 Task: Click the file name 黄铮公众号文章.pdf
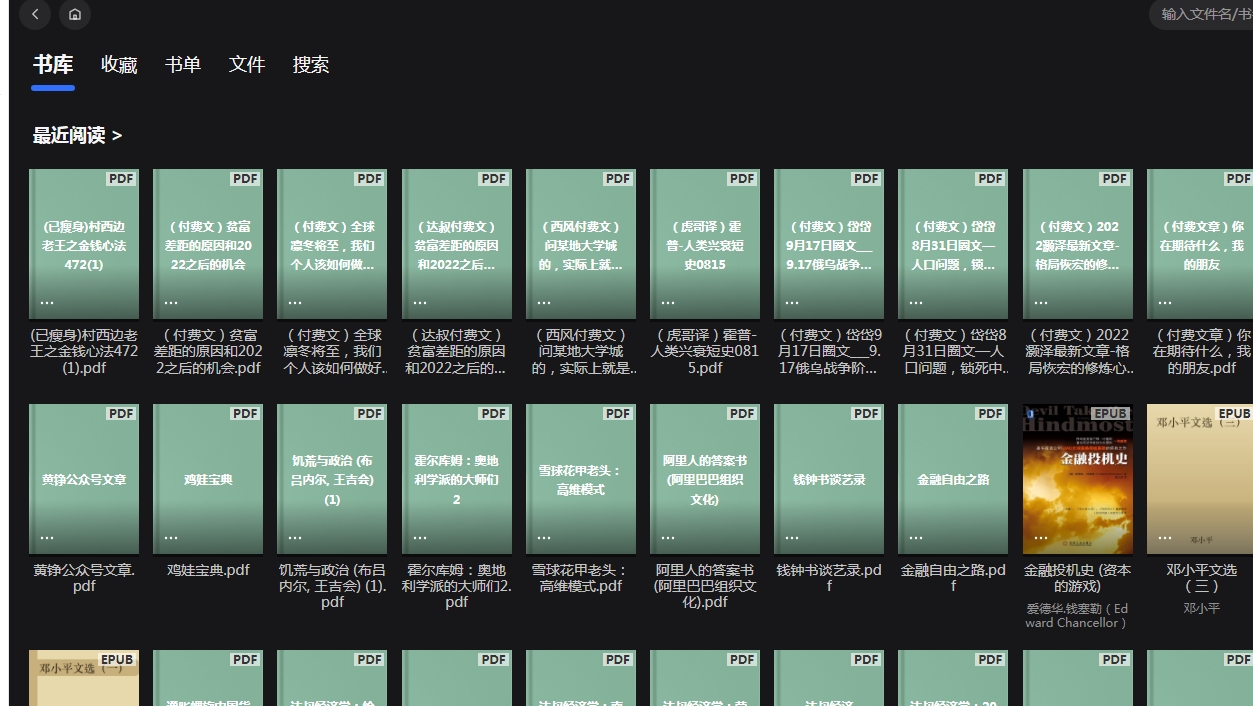[84, 578]
